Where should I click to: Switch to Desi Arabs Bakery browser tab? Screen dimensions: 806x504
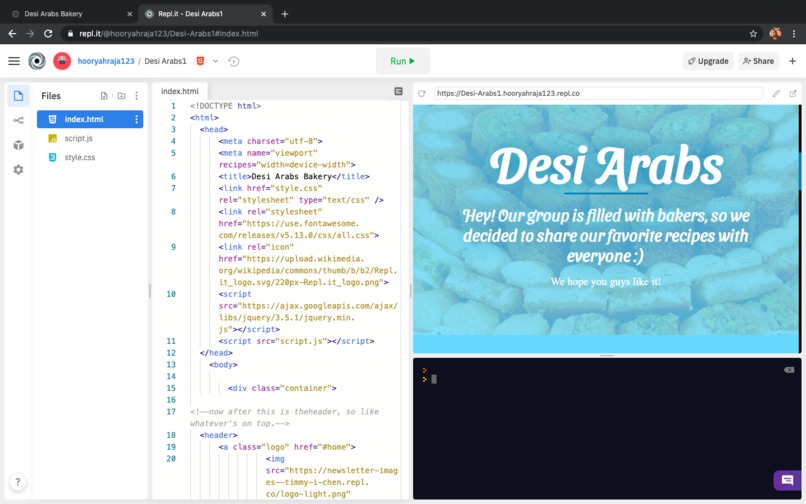point(70,14)
